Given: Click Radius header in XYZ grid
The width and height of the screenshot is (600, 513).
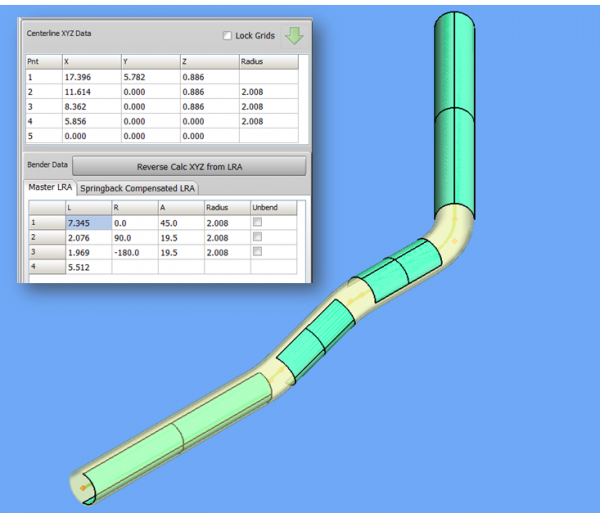Looking at the screenshot, I should [269, 62].
